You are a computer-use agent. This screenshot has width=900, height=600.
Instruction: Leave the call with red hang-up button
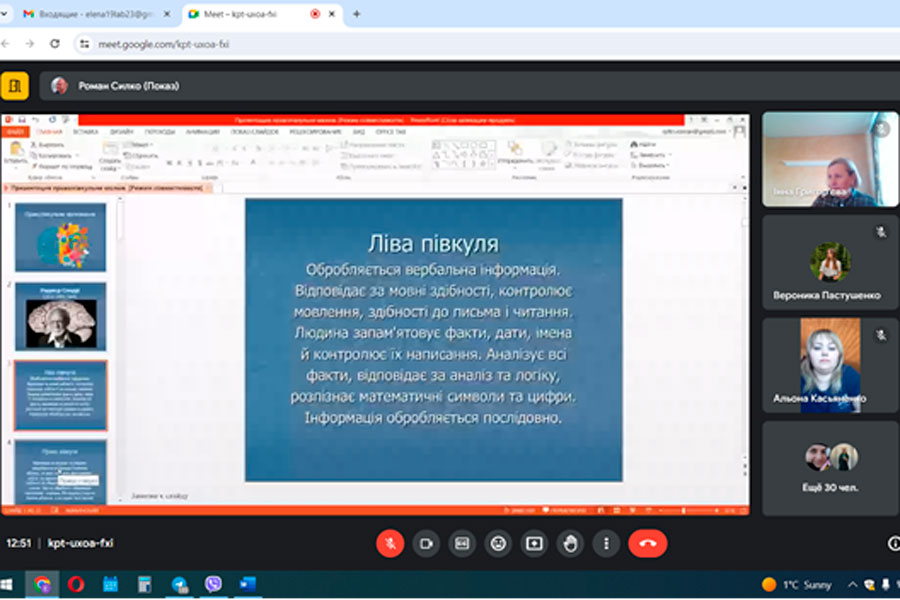tap(648, 543)
